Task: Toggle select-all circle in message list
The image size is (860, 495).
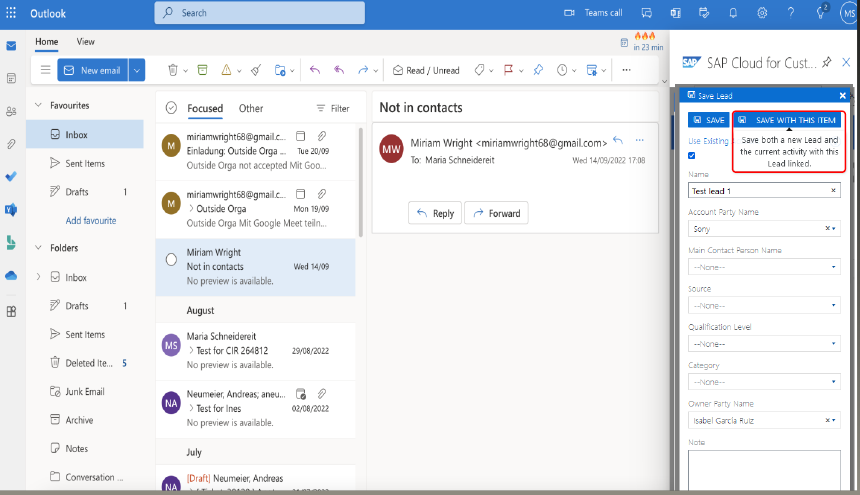Action: (171, 108)
